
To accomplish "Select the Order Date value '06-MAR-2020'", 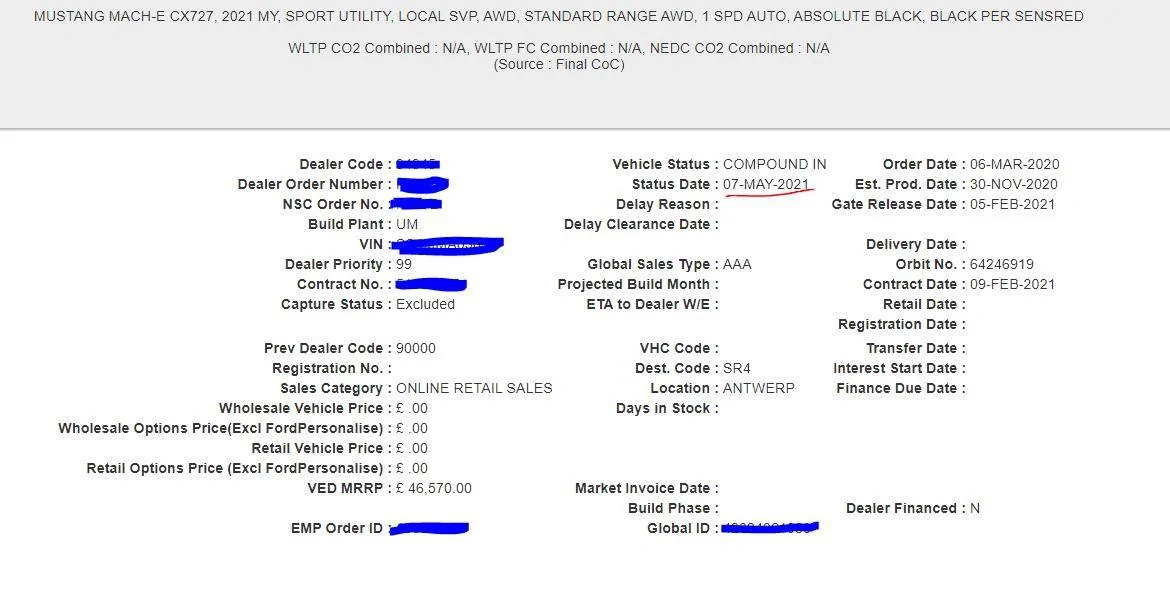I will pos(1015,164).
